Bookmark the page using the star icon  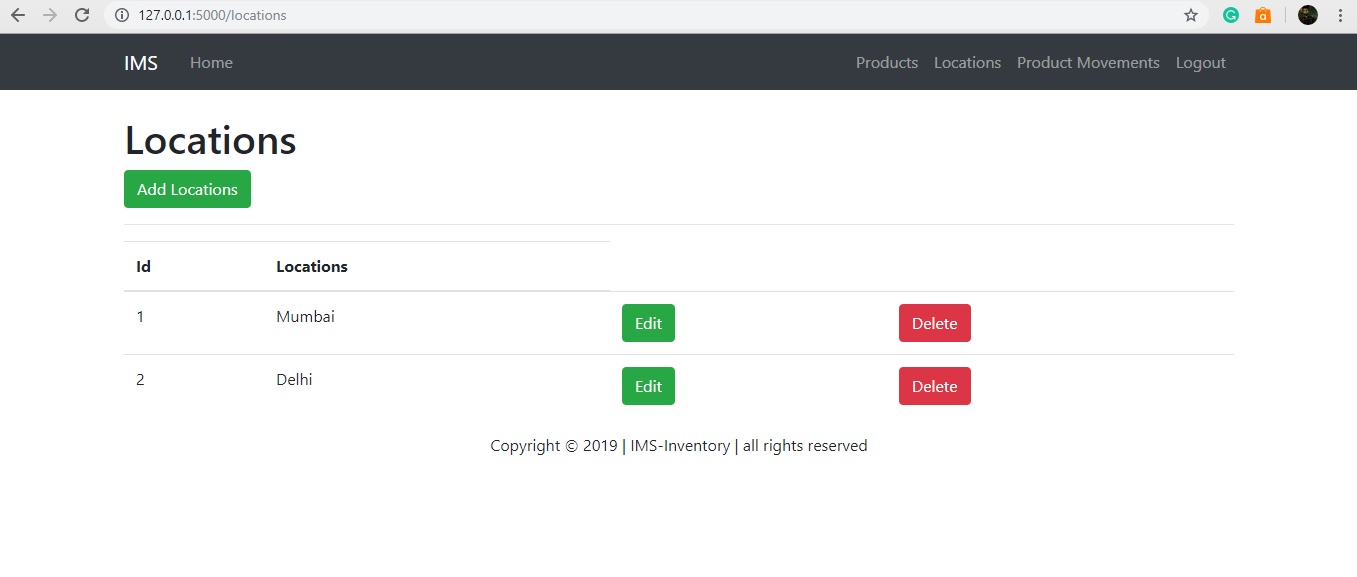tap(1190, 15)
